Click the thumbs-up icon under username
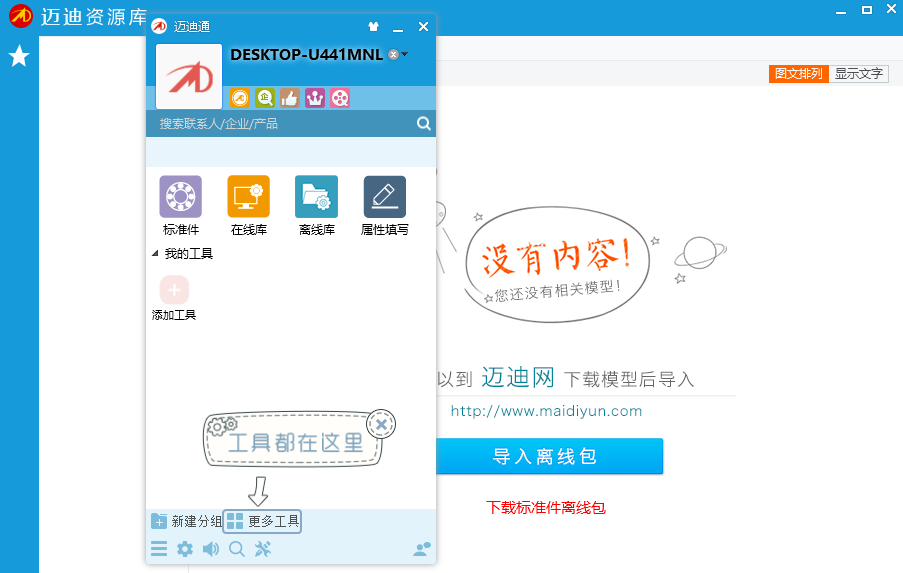Viewport: 903px width, 573px height. (290, 98)
